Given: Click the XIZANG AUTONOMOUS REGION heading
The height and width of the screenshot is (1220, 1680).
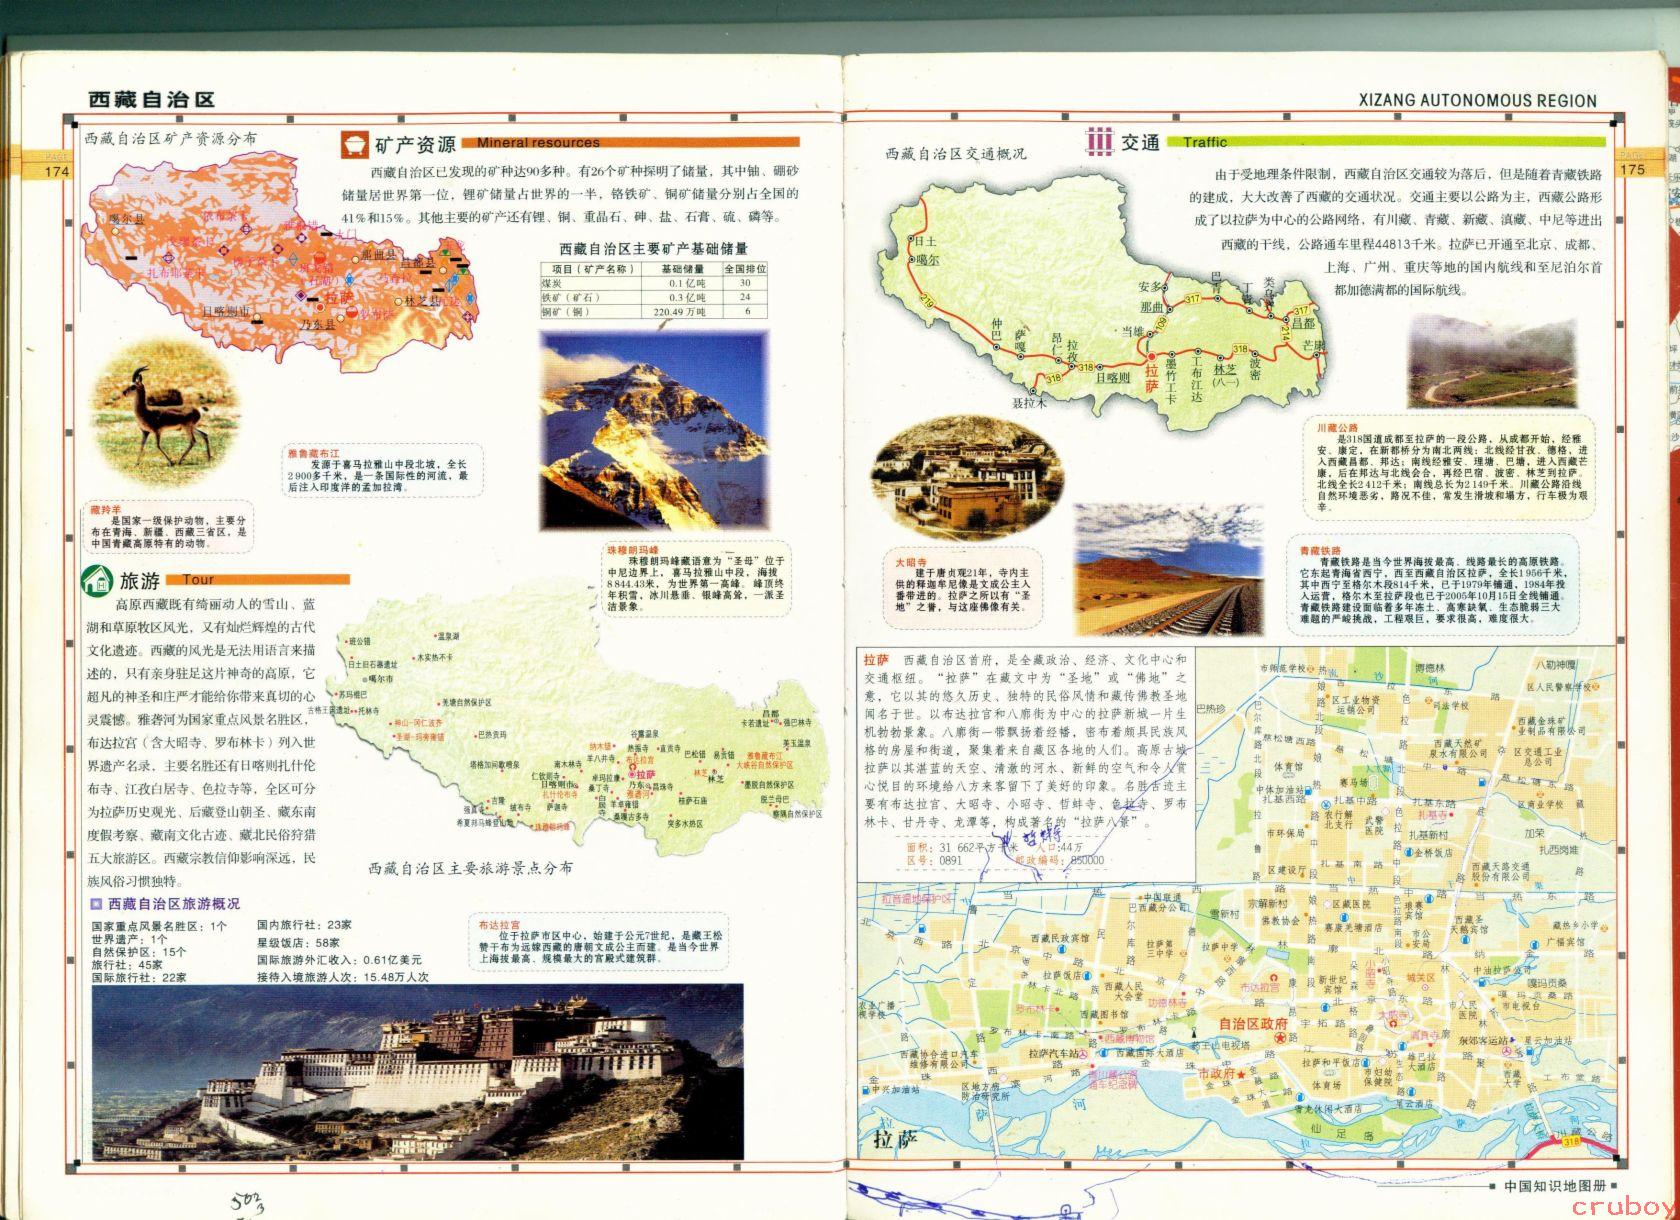Looking at the screenshot, I should tap(1480, 100).
